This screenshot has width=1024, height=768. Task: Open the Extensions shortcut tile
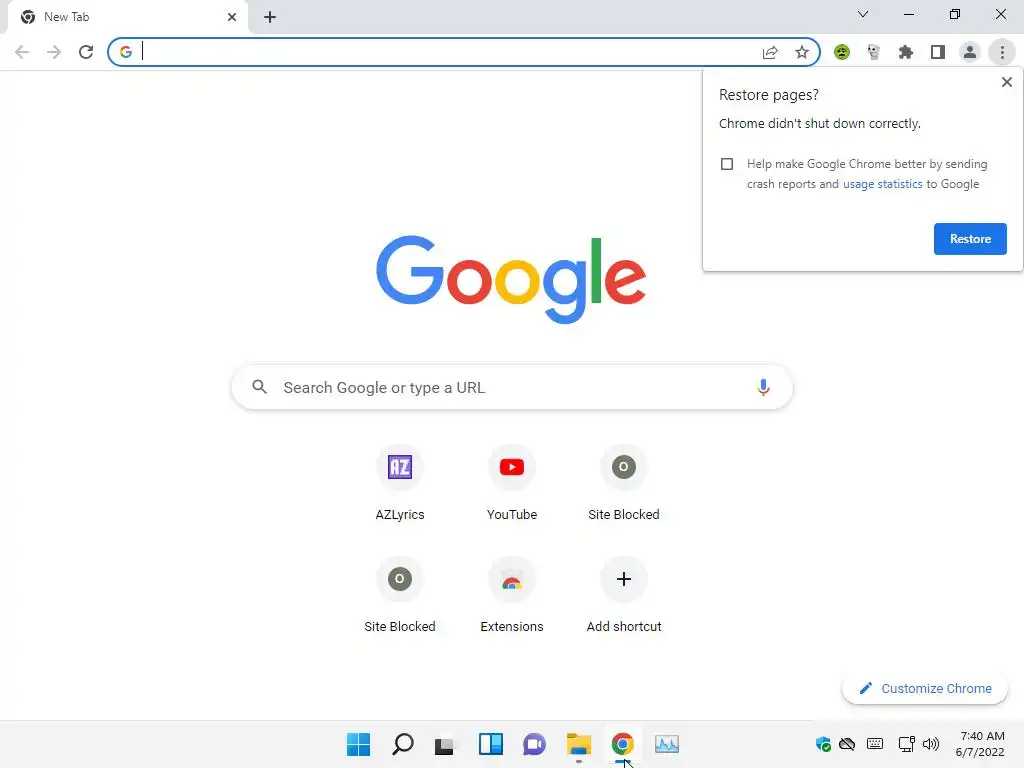click(x=512, y=594)
